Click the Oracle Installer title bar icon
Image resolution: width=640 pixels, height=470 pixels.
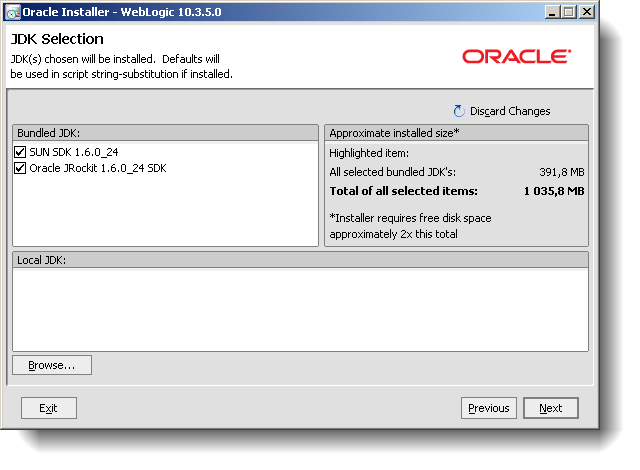13,12
